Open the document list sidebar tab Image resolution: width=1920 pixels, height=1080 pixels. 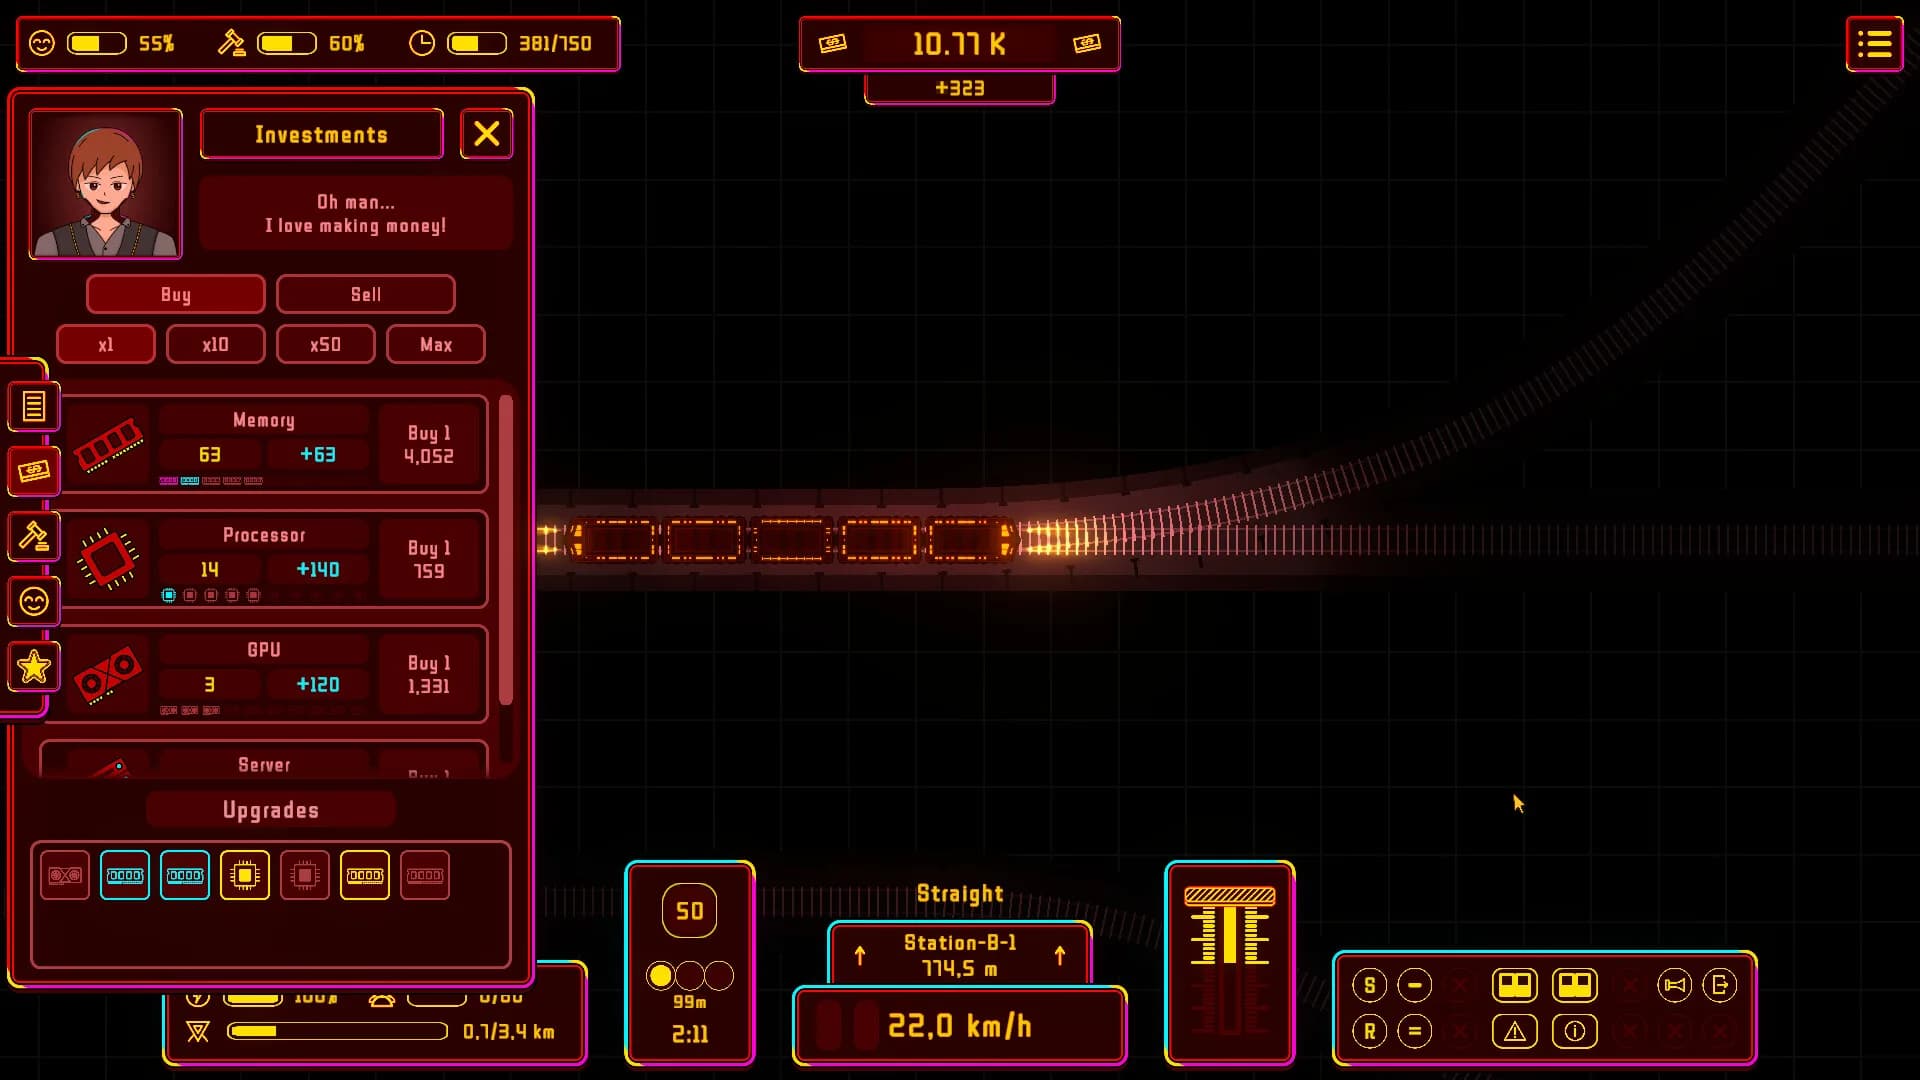[34, 407]
